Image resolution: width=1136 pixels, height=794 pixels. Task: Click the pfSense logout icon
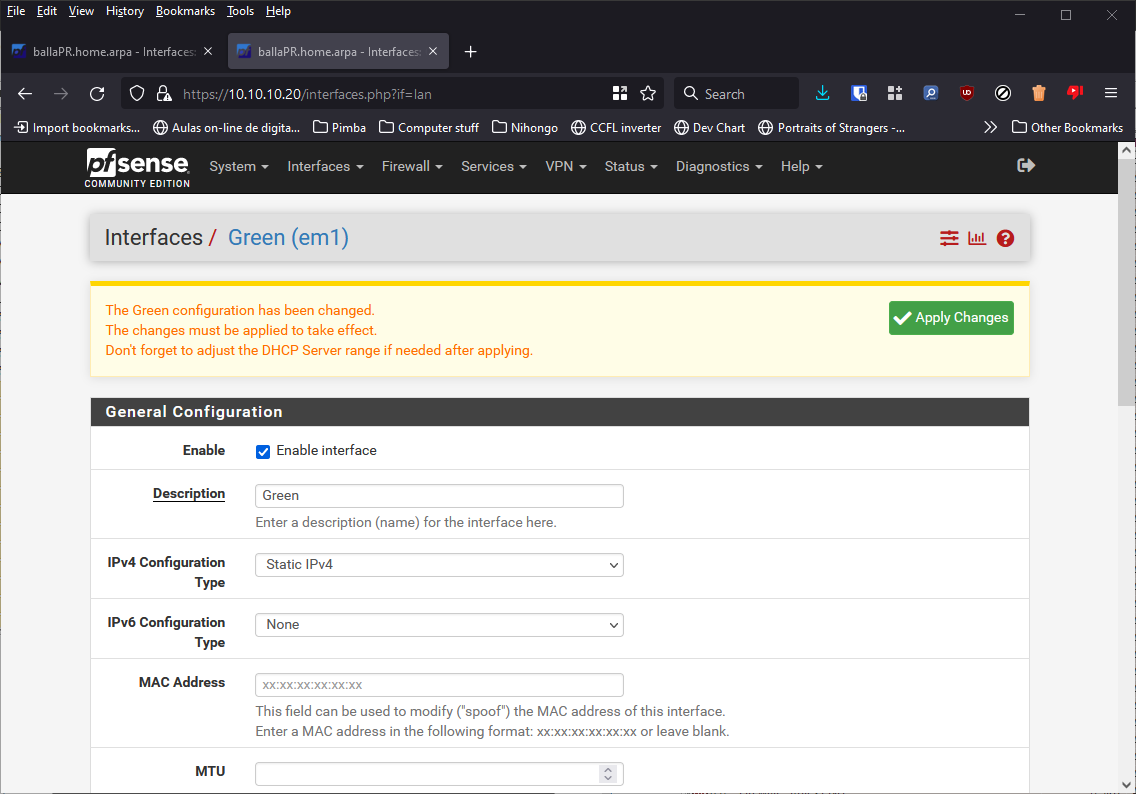coord(1025,166)
